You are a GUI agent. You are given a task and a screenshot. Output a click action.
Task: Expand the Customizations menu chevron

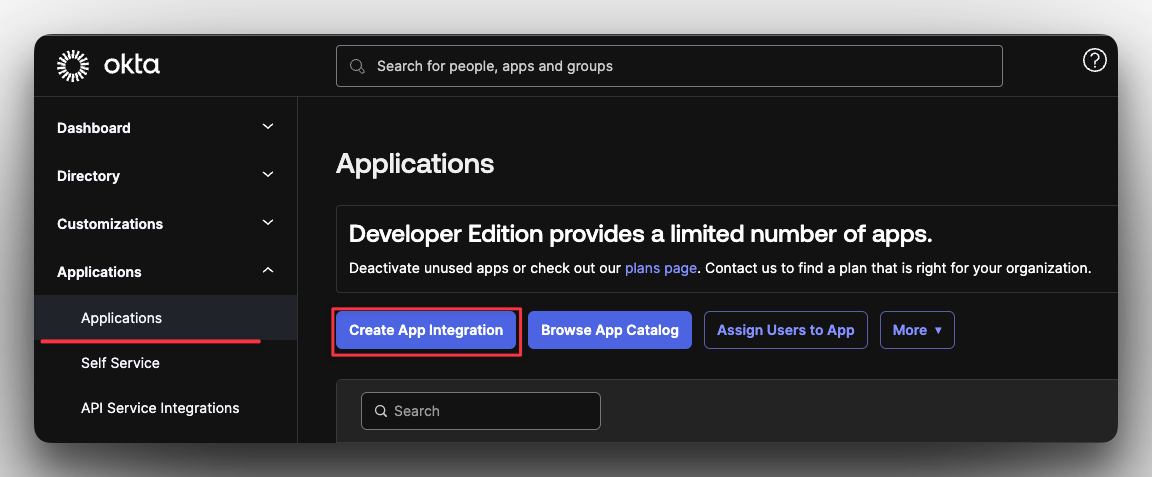click(x=268, y=223)
